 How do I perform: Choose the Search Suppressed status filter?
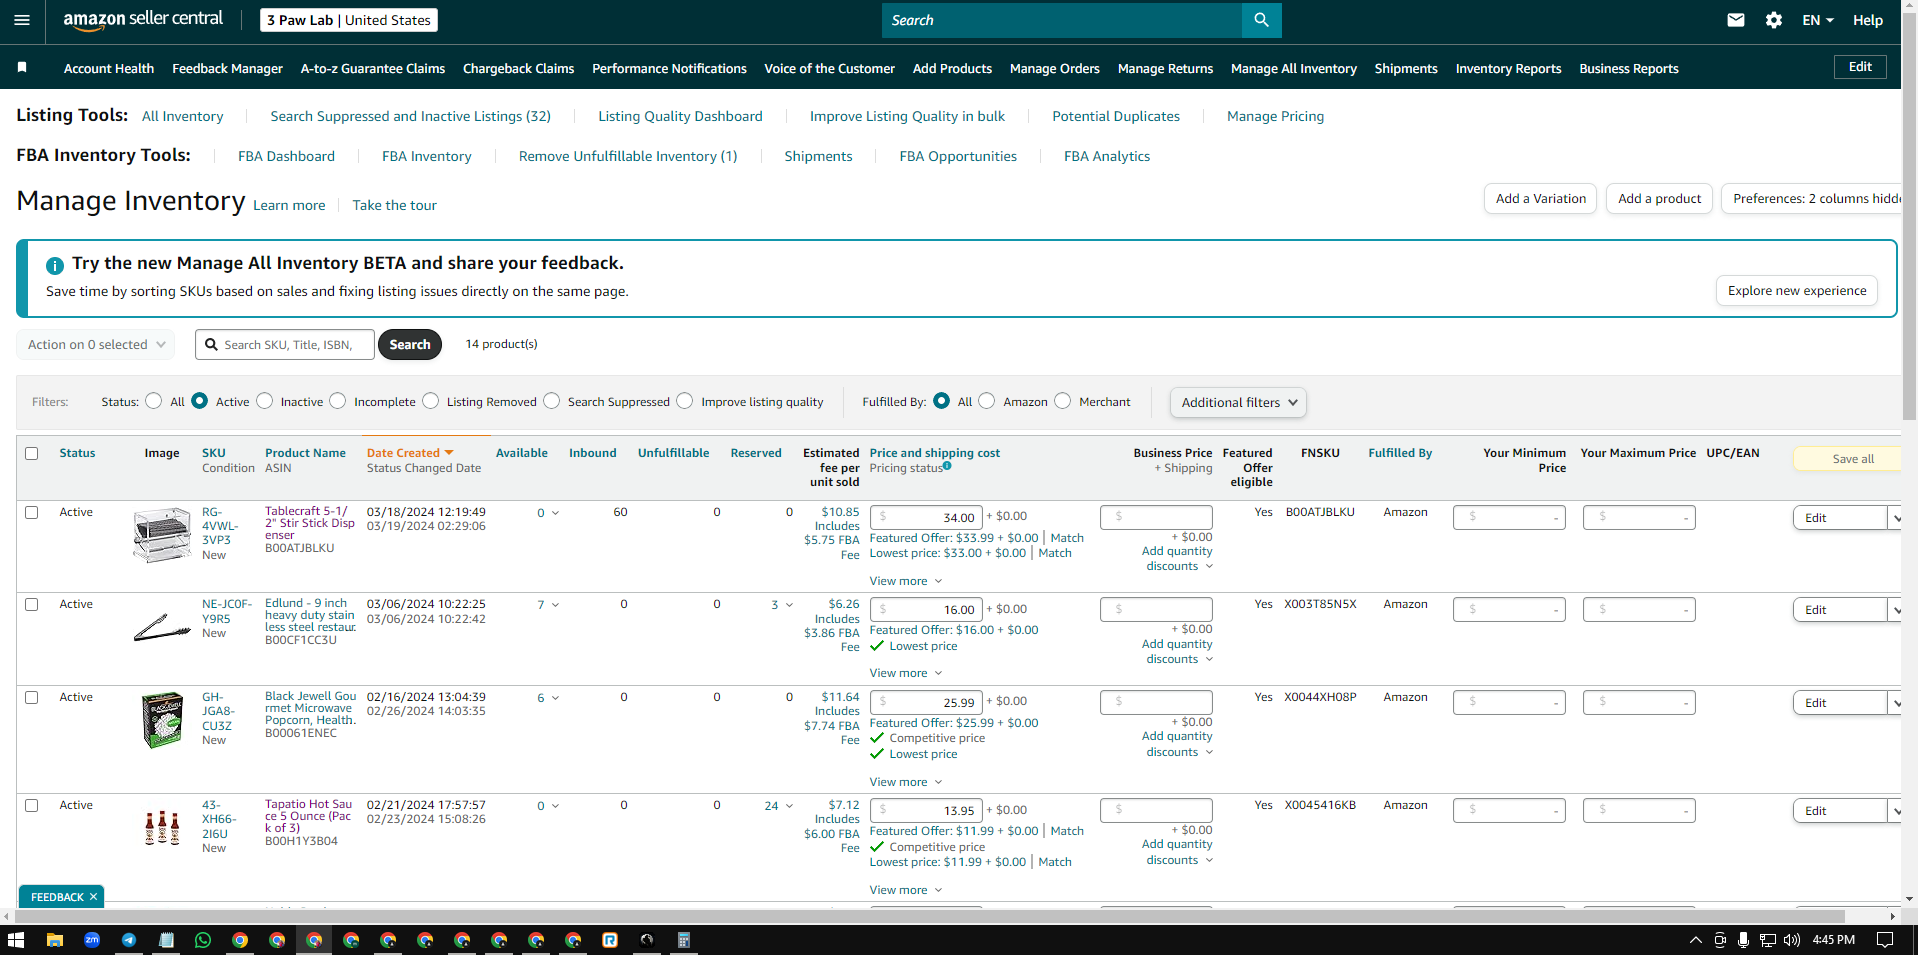point(552,401)
